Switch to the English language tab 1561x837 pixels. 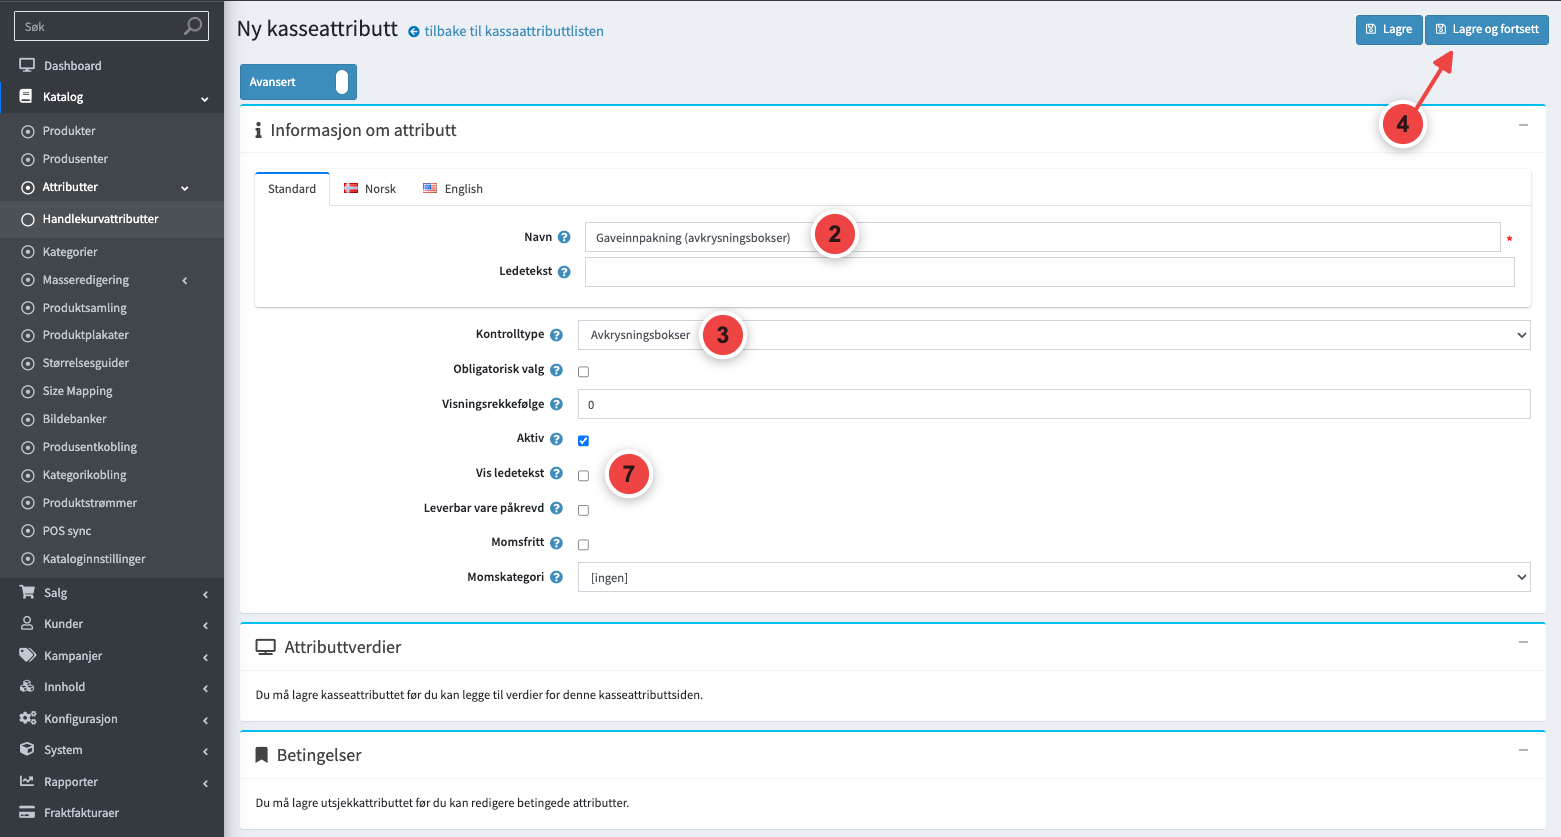pyautogui.click(x=453, y=189)
